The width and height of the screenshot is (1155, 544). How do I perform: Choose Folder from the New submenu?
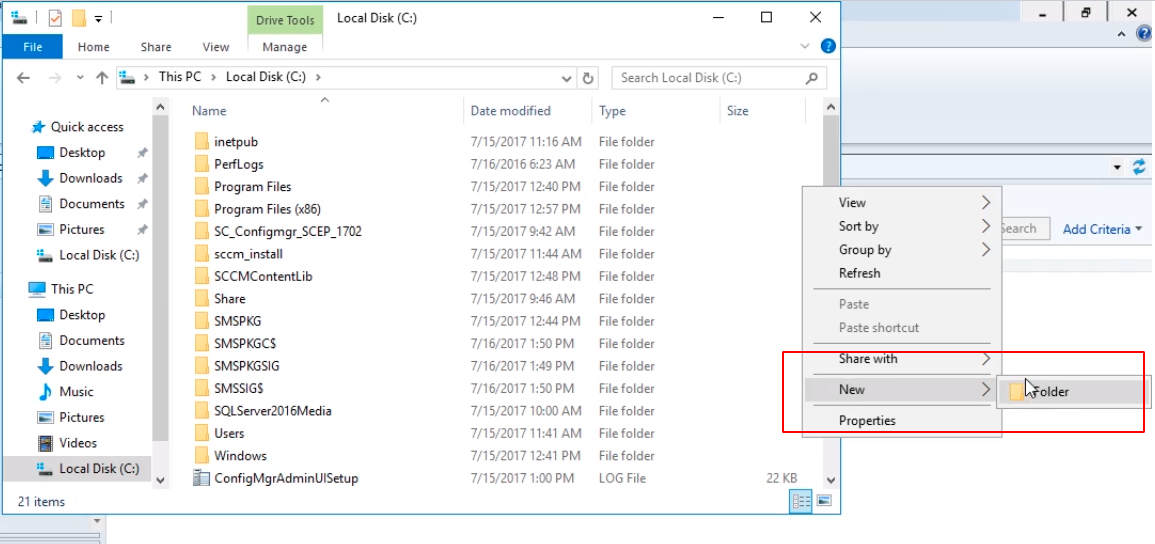click(1049, 392)
